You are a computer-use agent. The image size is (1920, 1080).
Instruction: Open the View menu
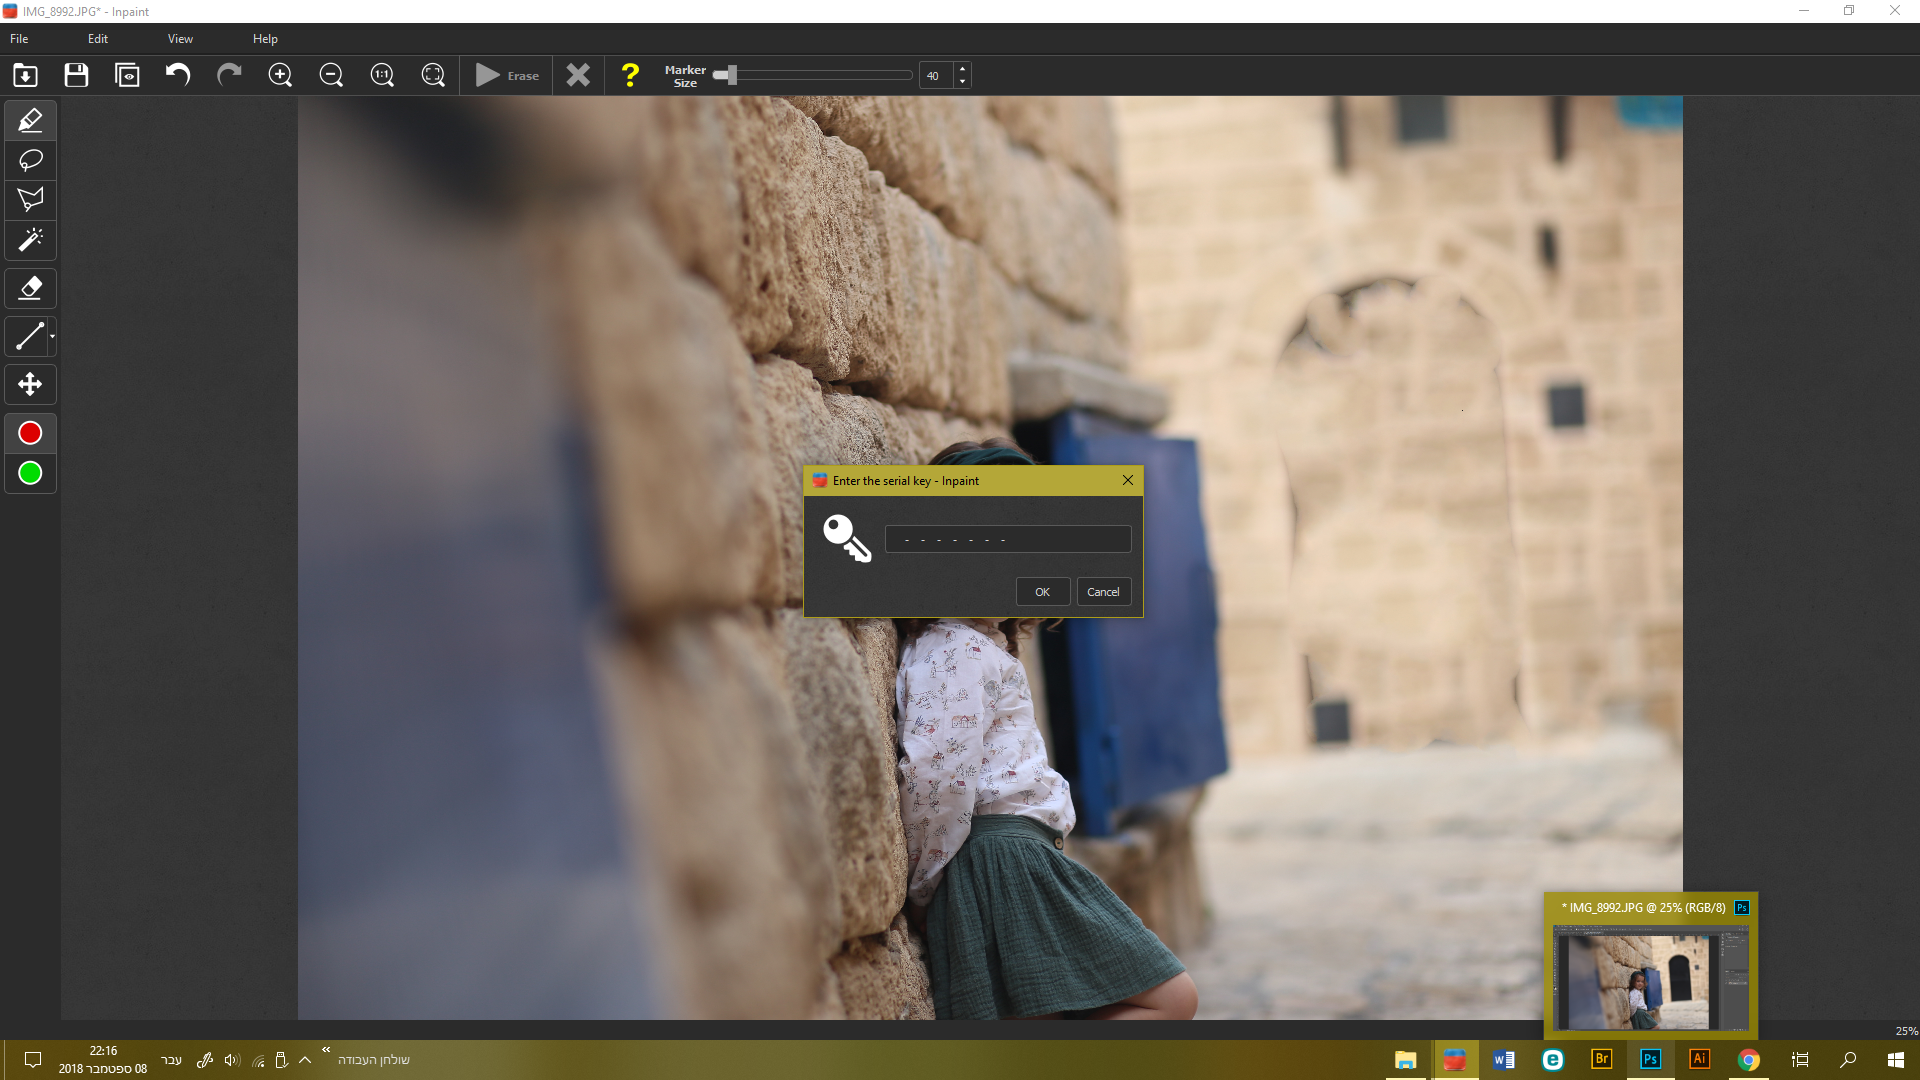pyautogui.click(x=180, y=39)
